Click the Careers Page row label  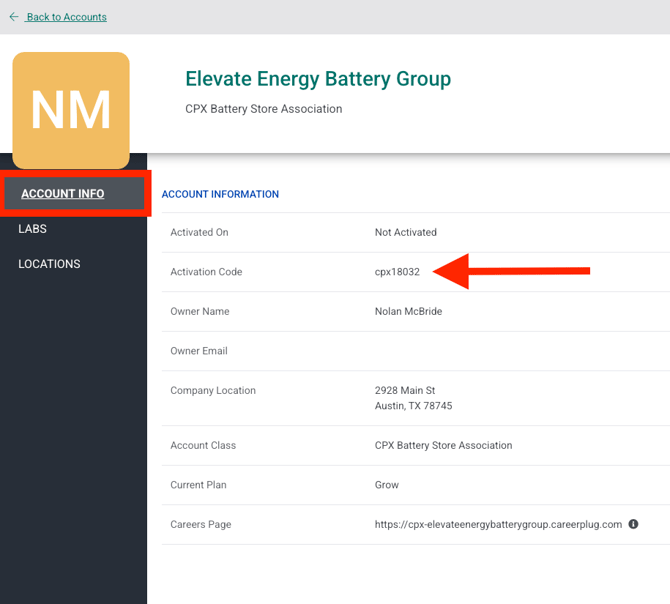point(200,524)
